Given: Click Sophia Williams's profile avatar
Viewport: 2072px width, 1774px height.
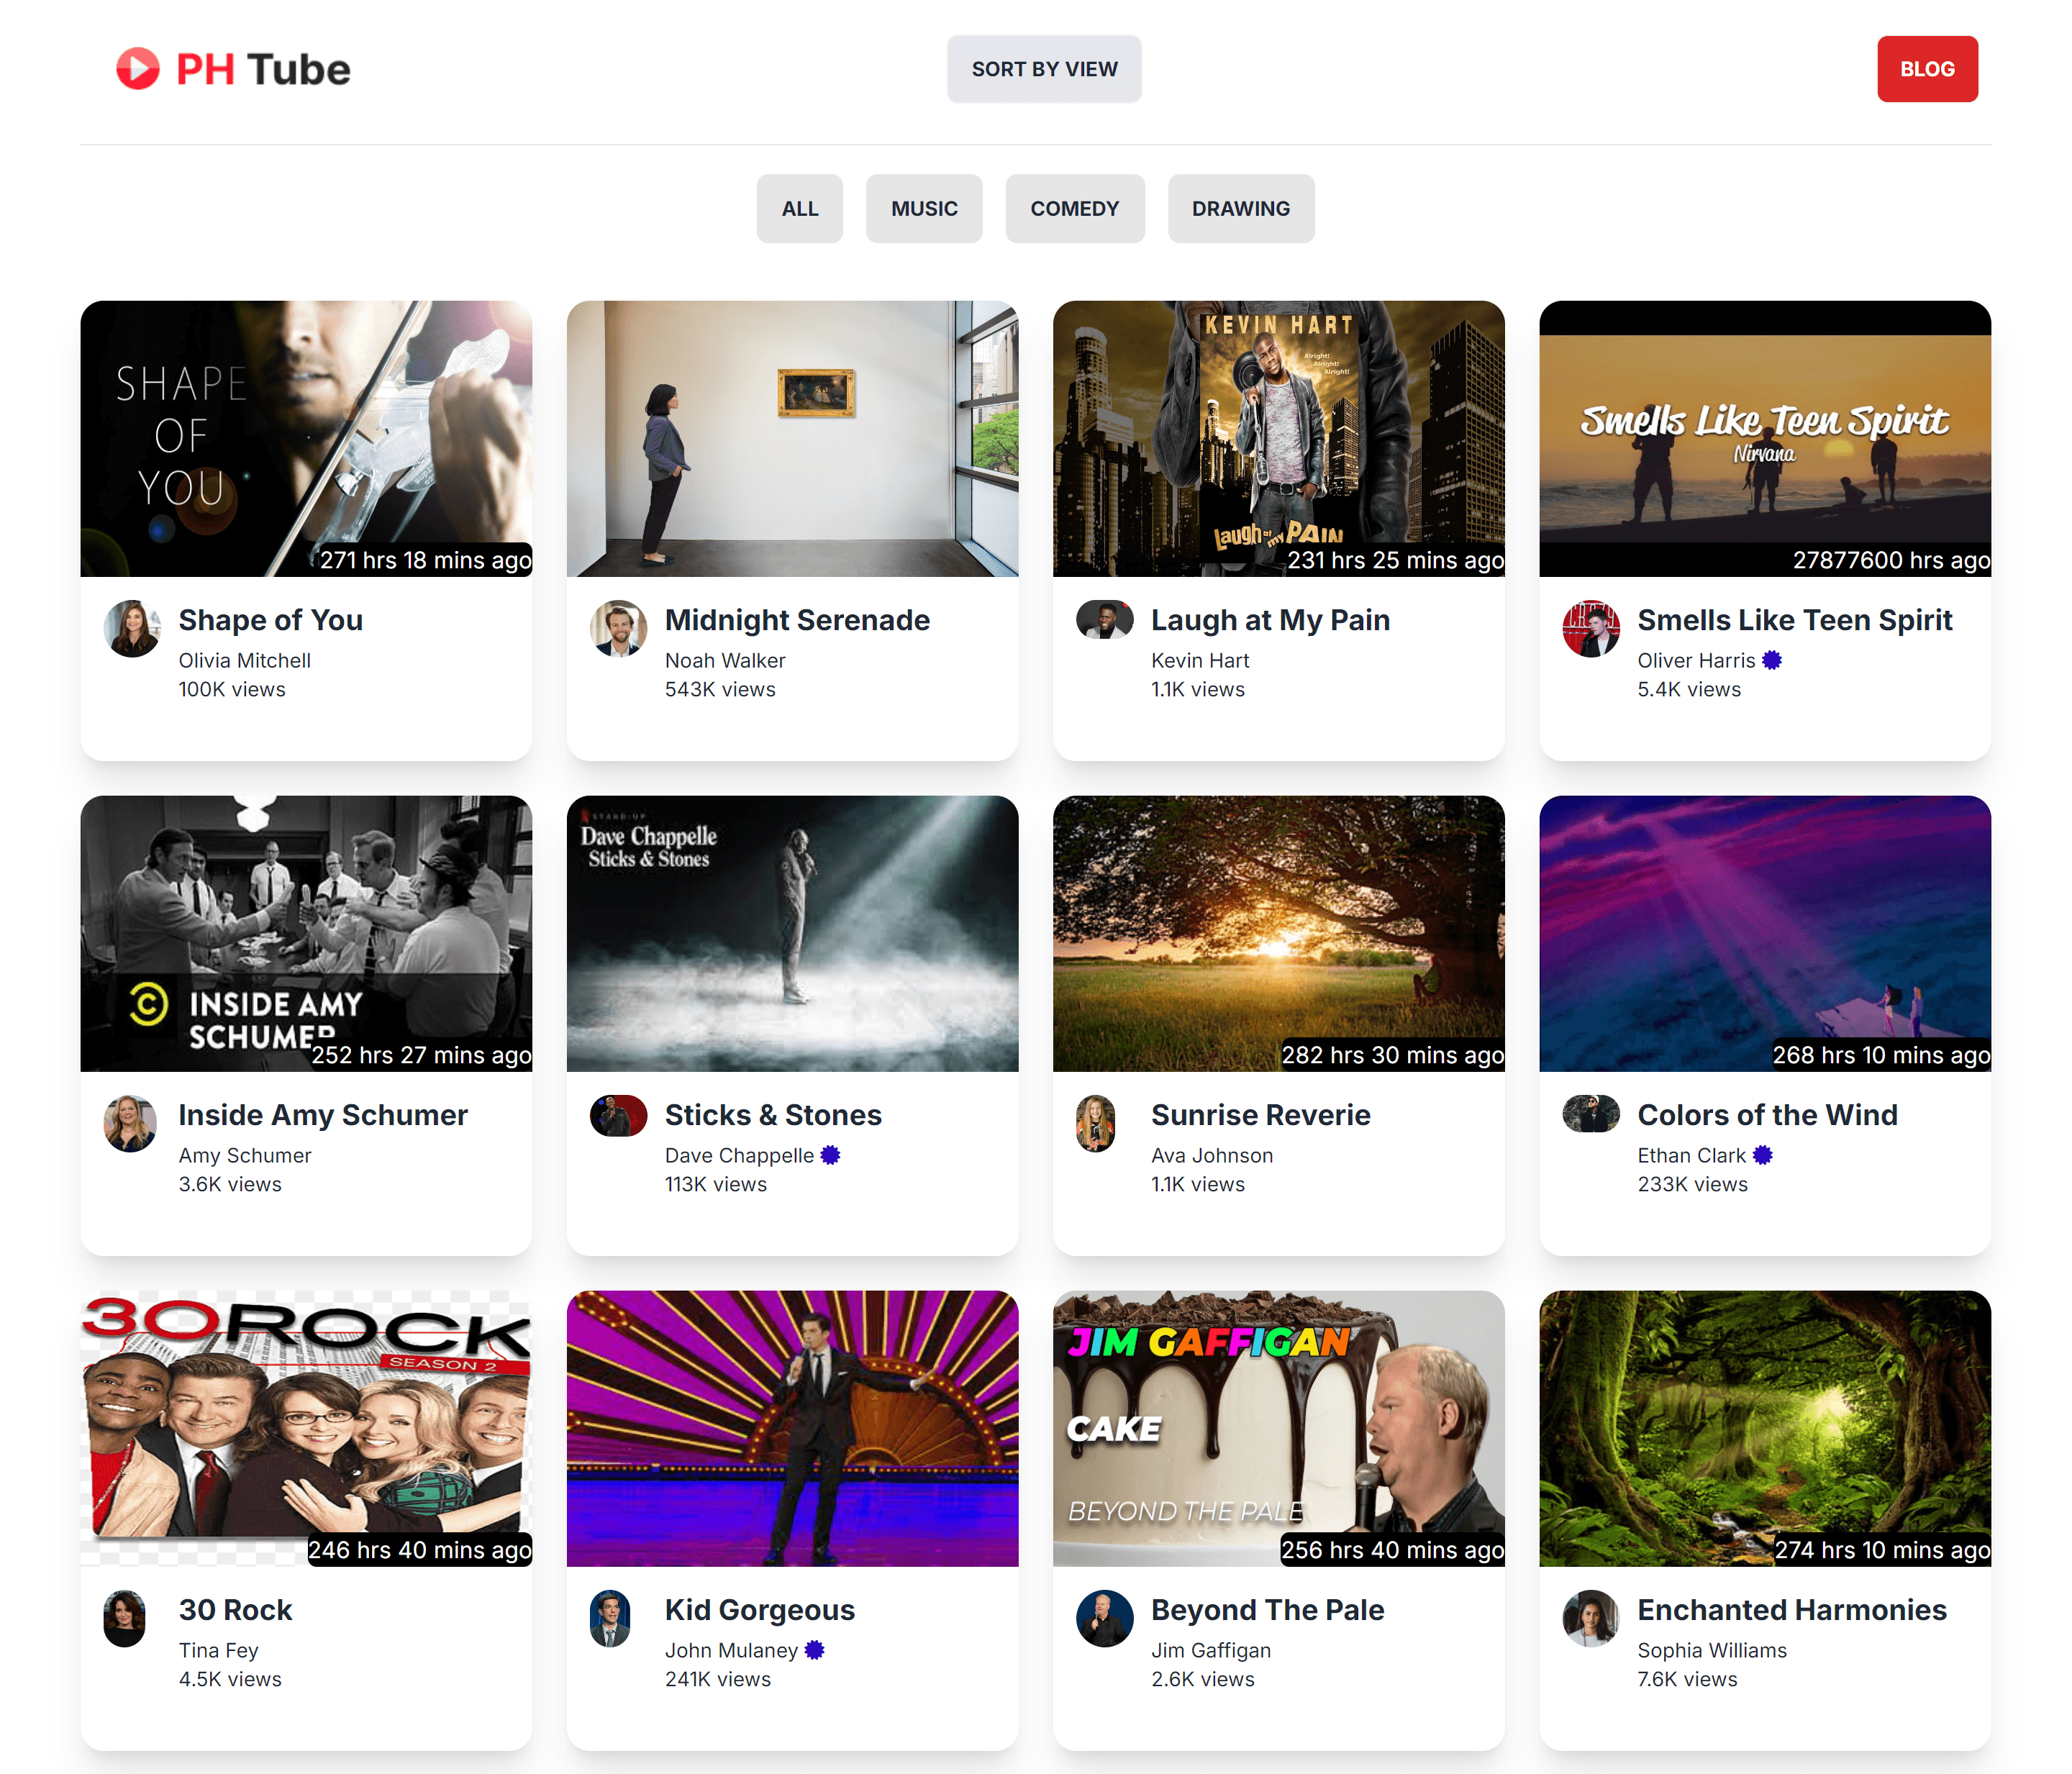Looking at the screenshot, I should pos(1590,1619).
